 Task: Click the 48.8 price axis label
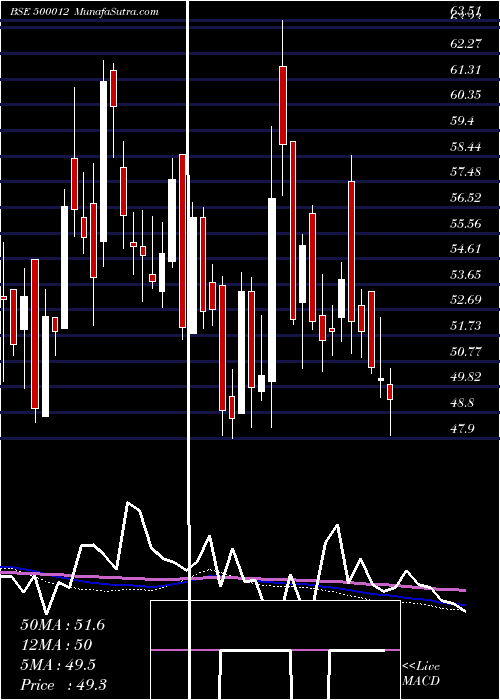coord(462,403)
